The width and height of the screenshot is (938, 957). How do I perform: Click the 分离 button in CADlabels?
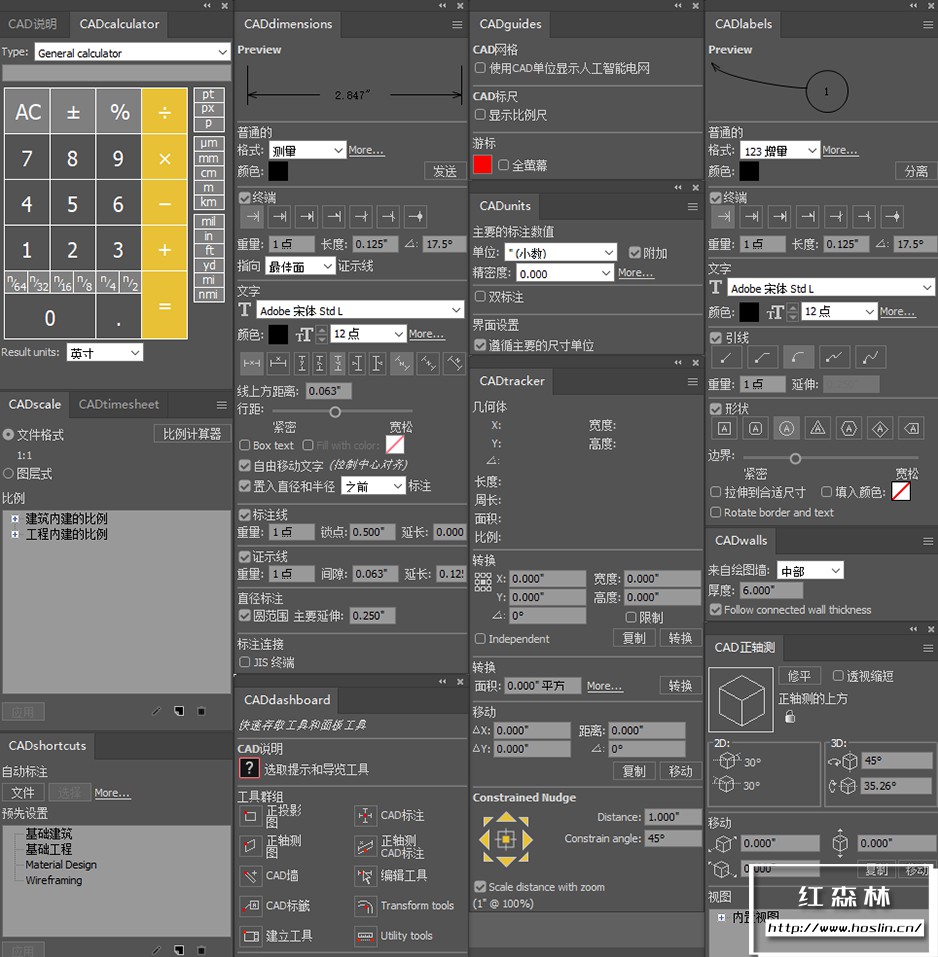pyautogui.click(x=915, y=172)
